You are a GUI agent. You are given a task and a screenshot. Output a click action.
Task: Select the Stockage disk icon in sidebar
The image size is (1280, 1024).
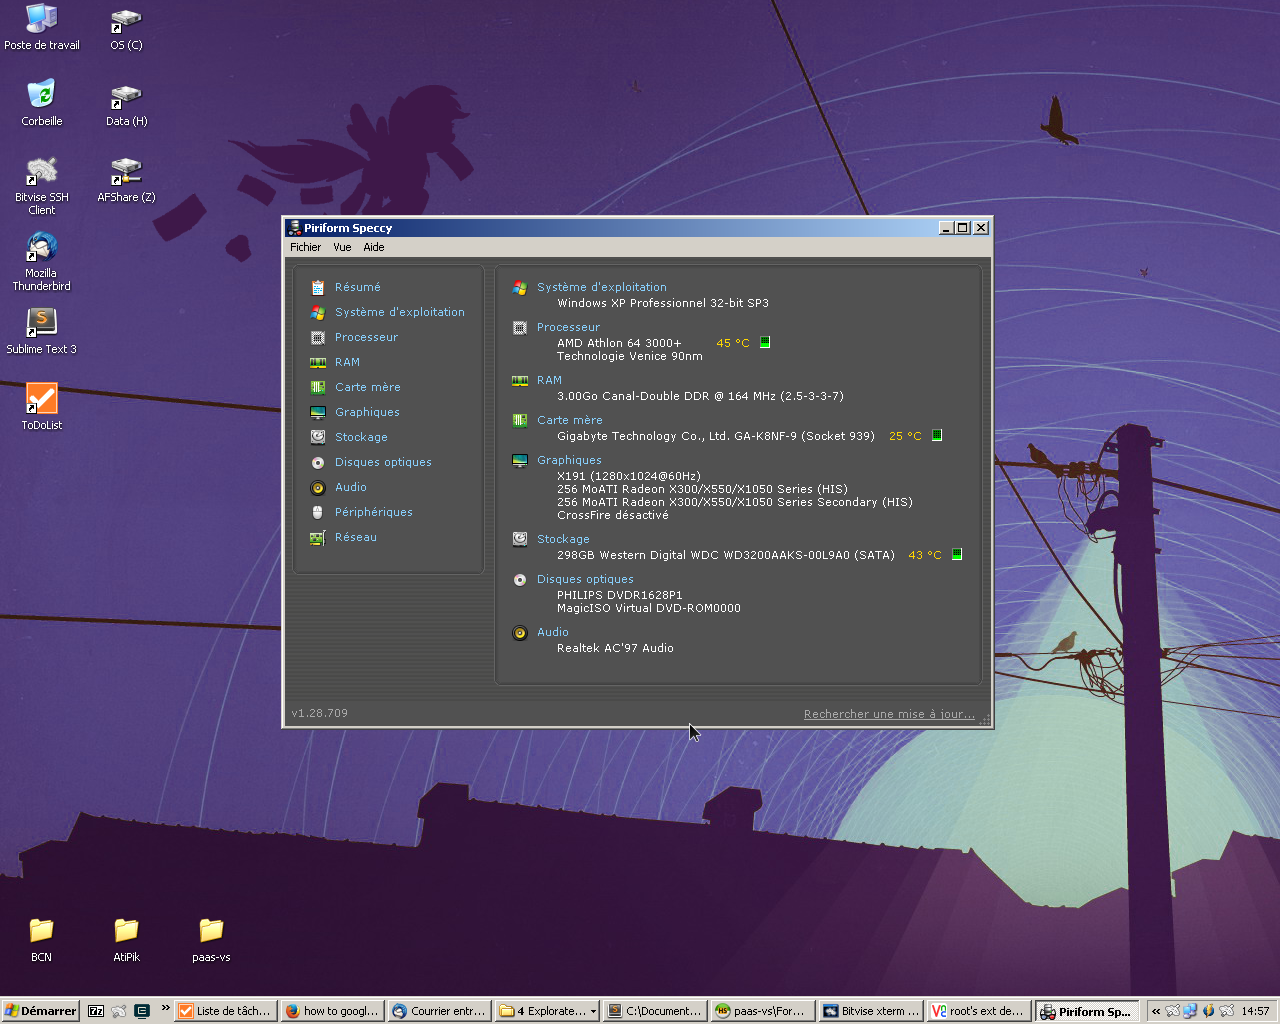(318, 438)
